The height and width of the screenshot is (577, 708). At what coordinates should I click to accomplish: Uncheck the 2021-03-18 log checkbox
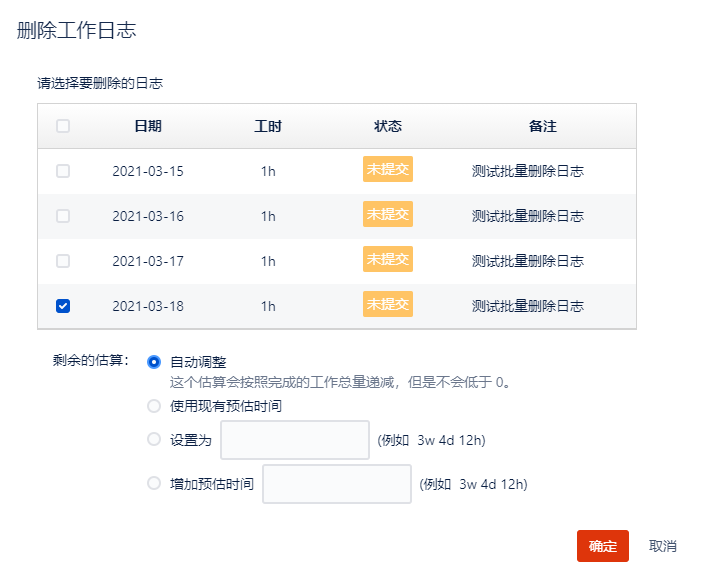tap(63, 306)
